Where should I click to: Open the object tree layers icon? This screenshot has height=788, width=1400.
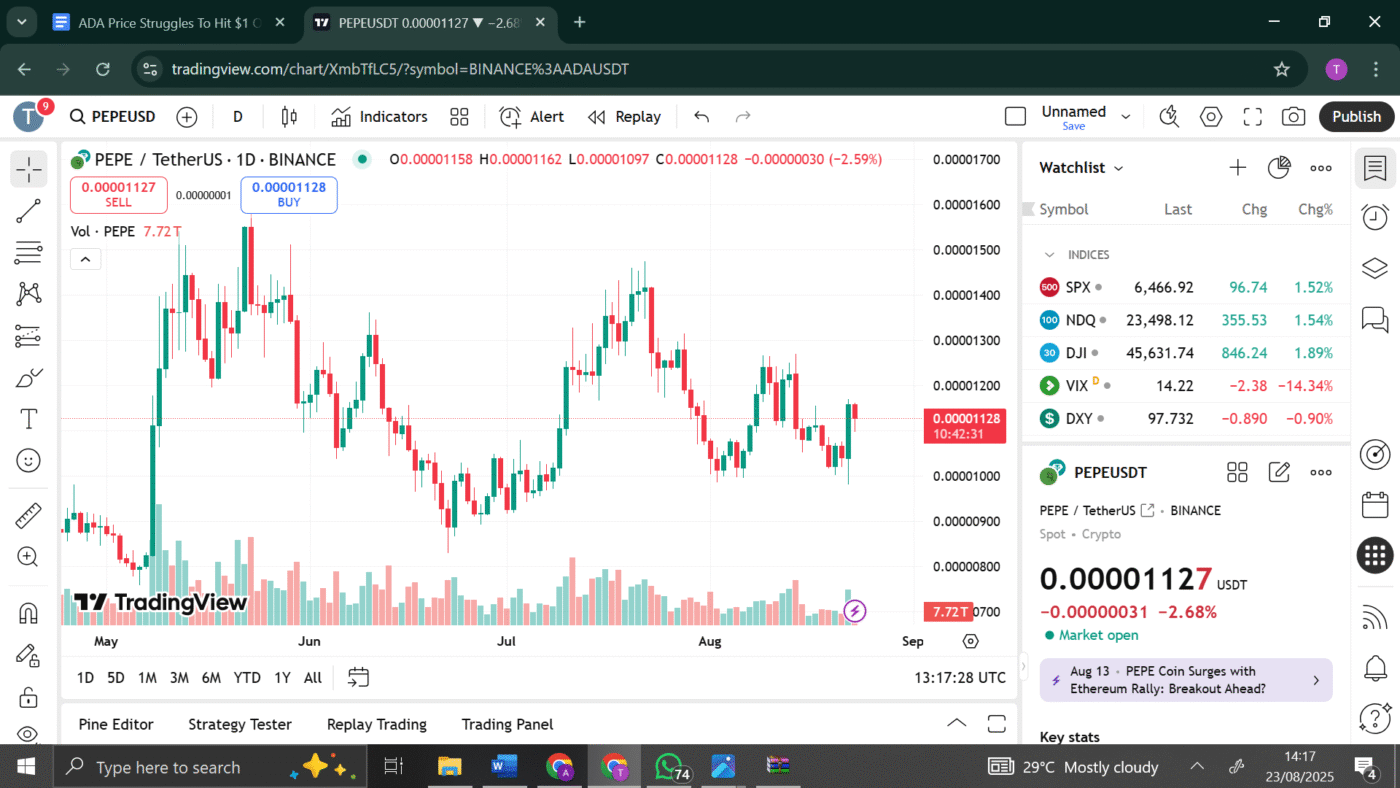[1375, 268]
